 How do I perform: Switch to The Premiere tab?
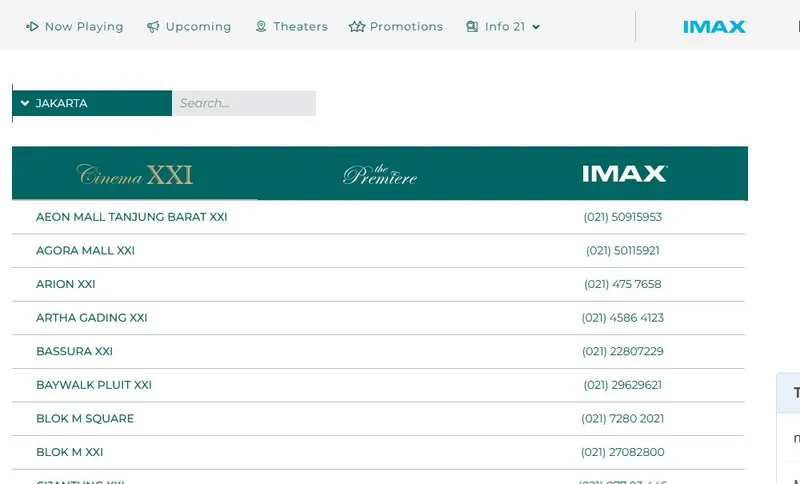380,174
